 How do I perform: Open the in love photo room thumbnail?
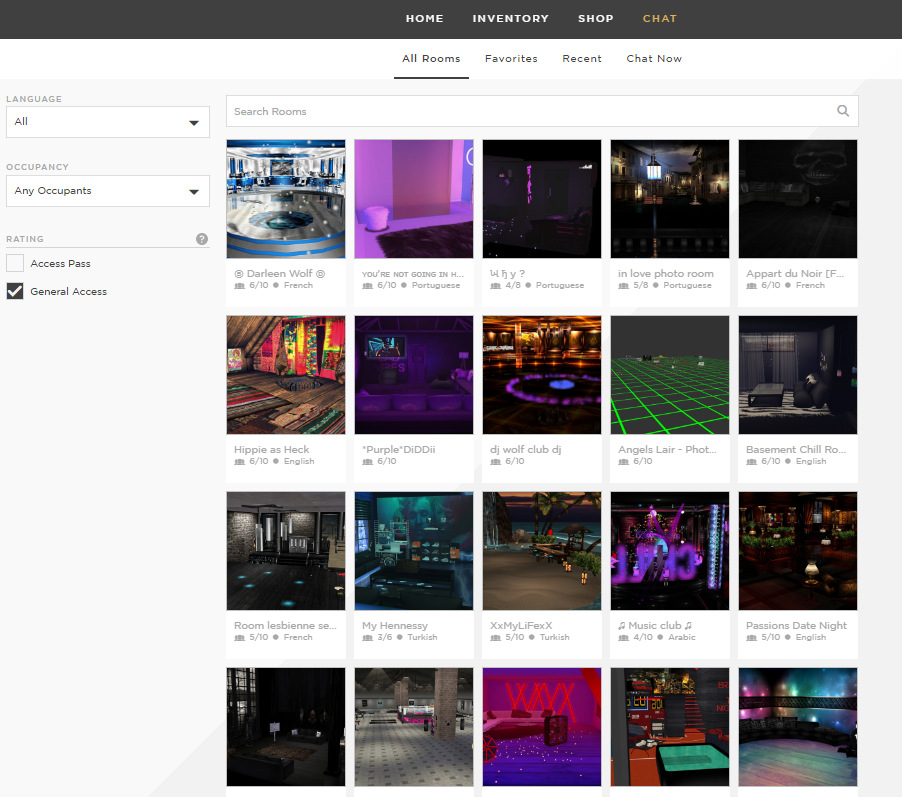[670, 199]
